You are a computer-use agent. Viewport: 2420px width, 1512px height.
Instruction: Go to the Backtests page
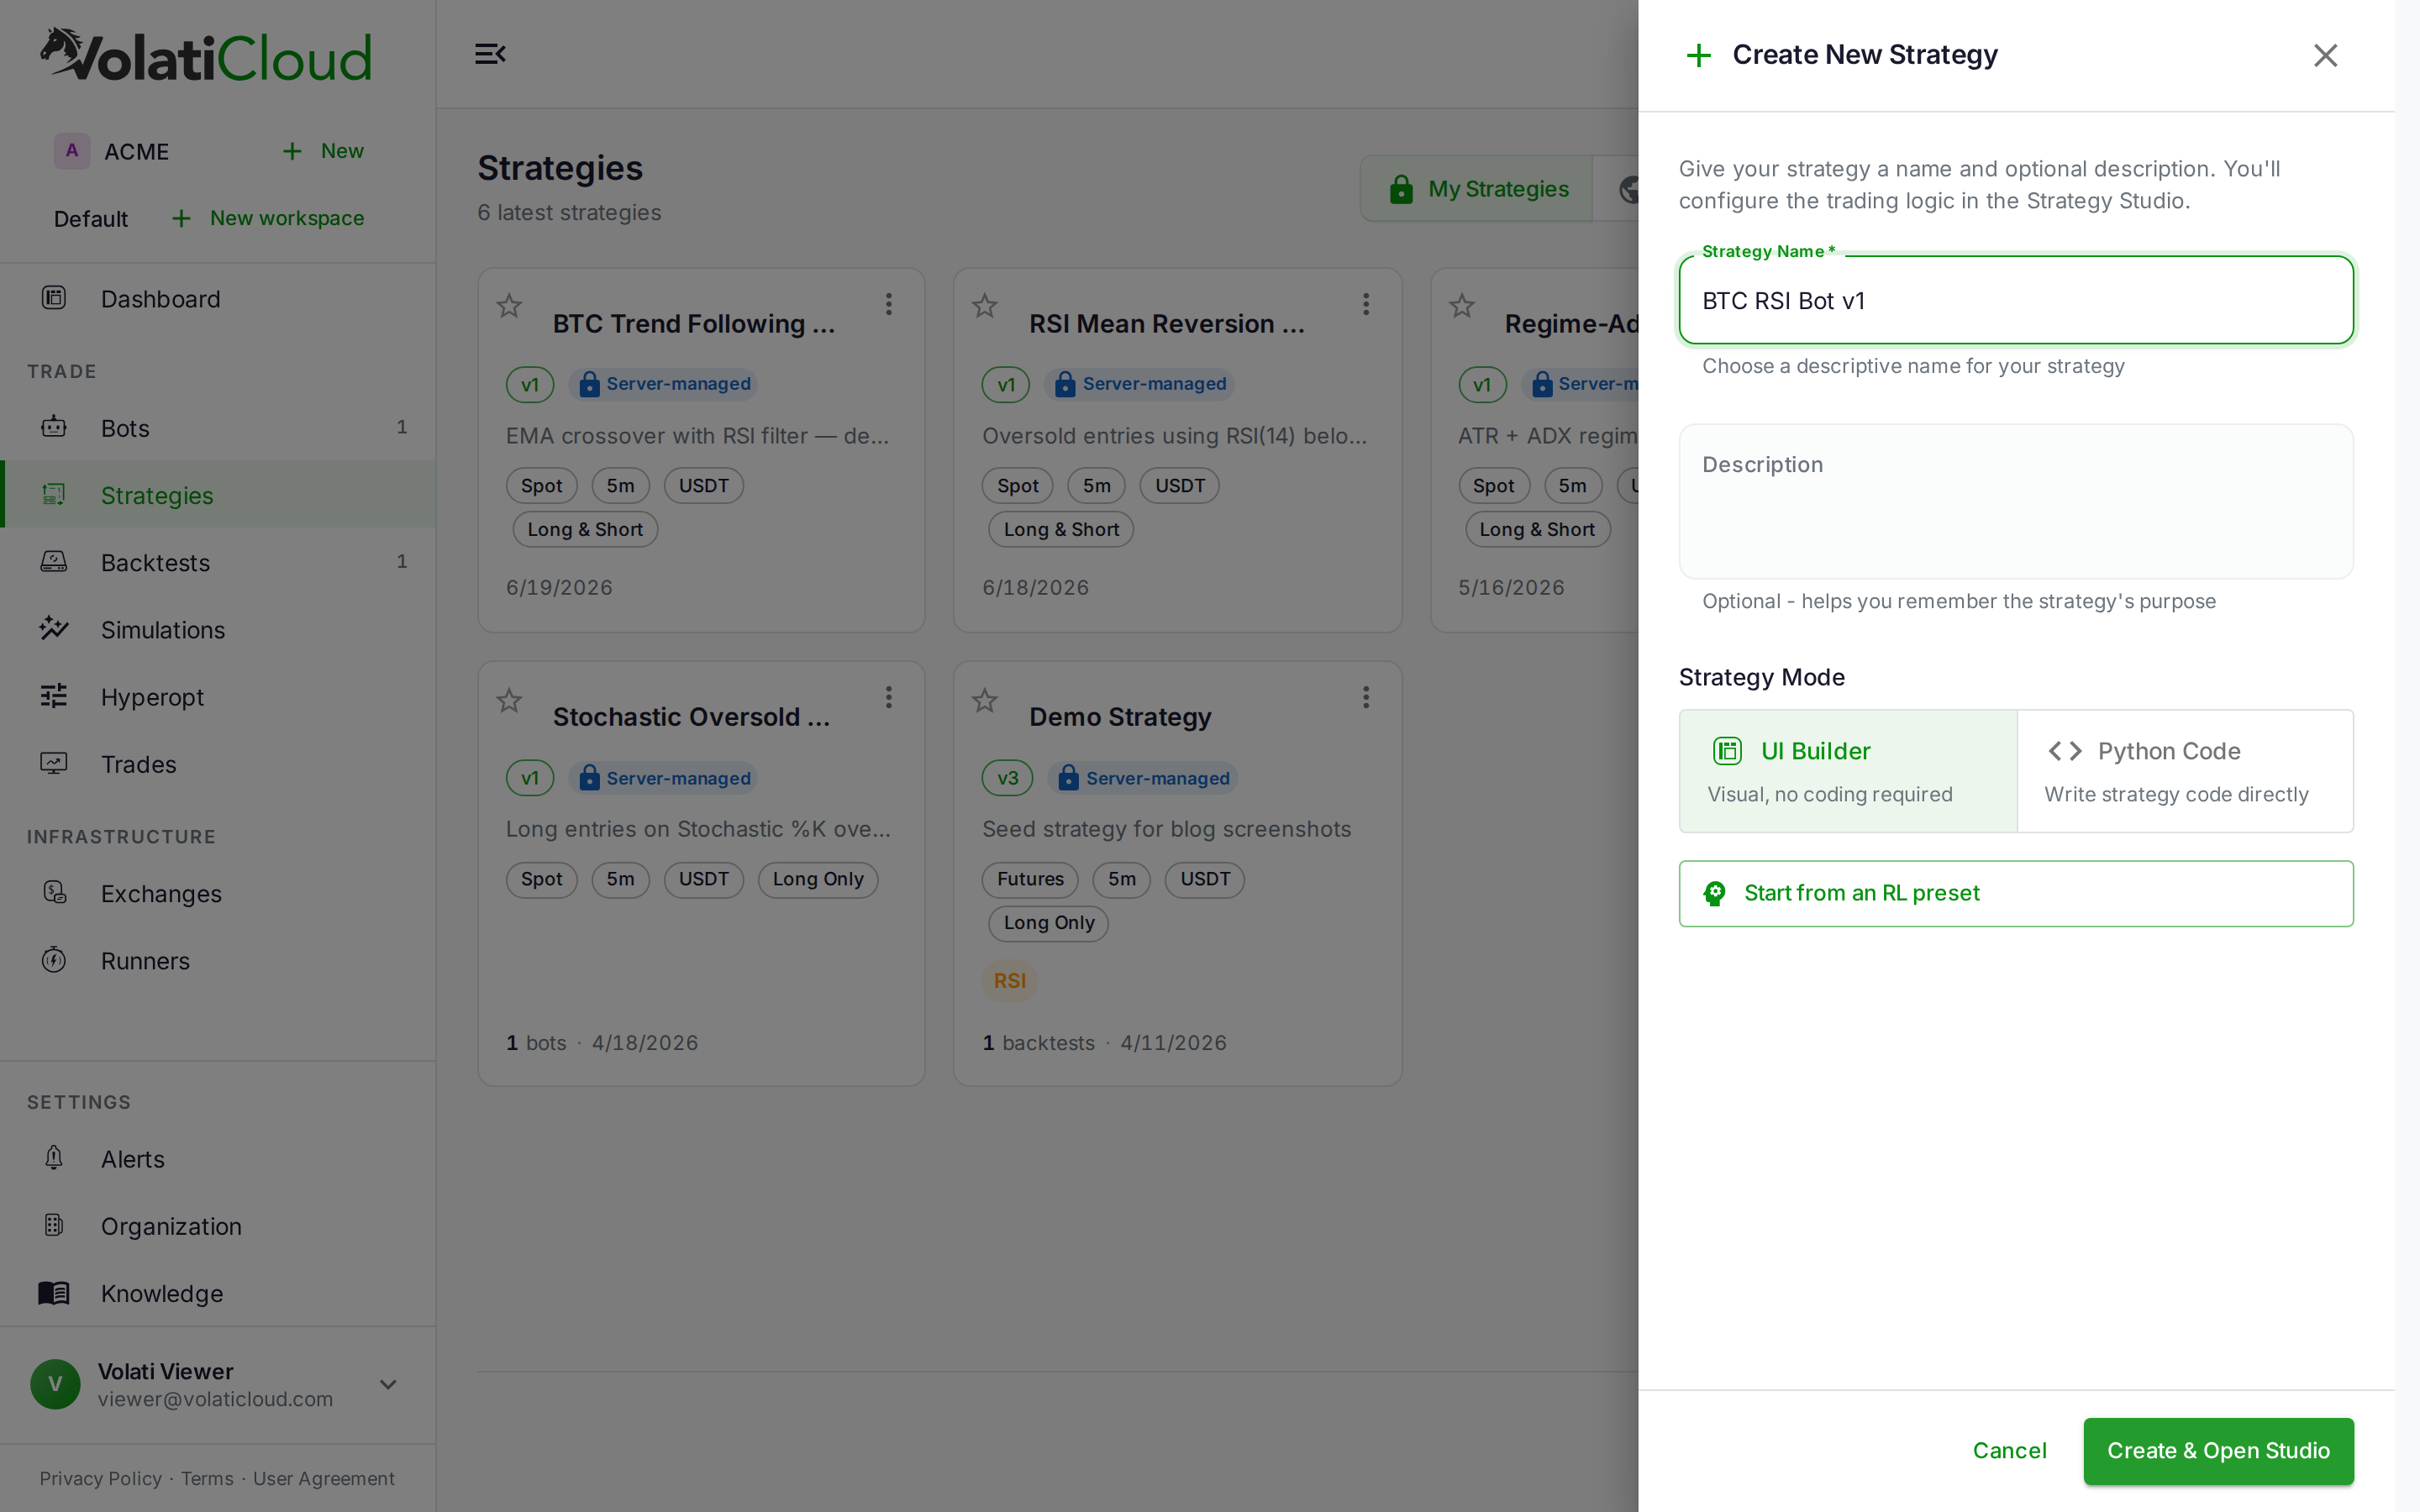pos(217,562)
